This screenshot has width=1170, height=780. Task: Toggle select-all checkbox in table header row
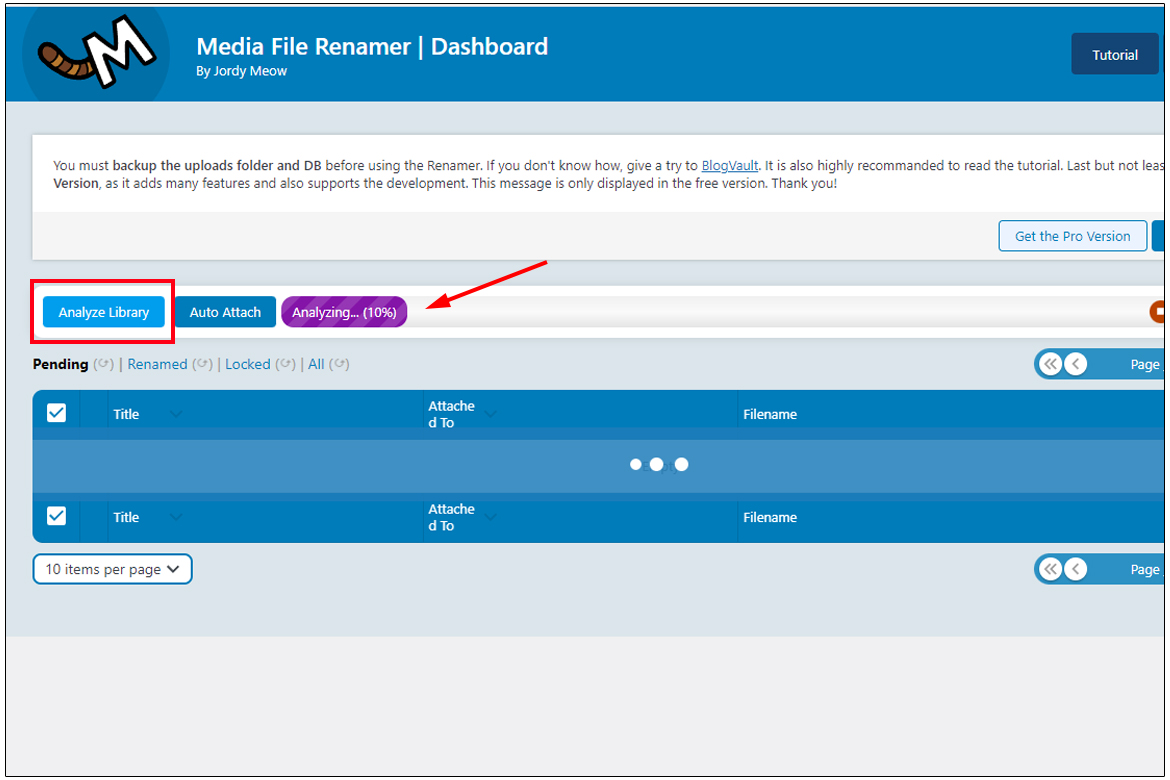(x=57, y=413)
